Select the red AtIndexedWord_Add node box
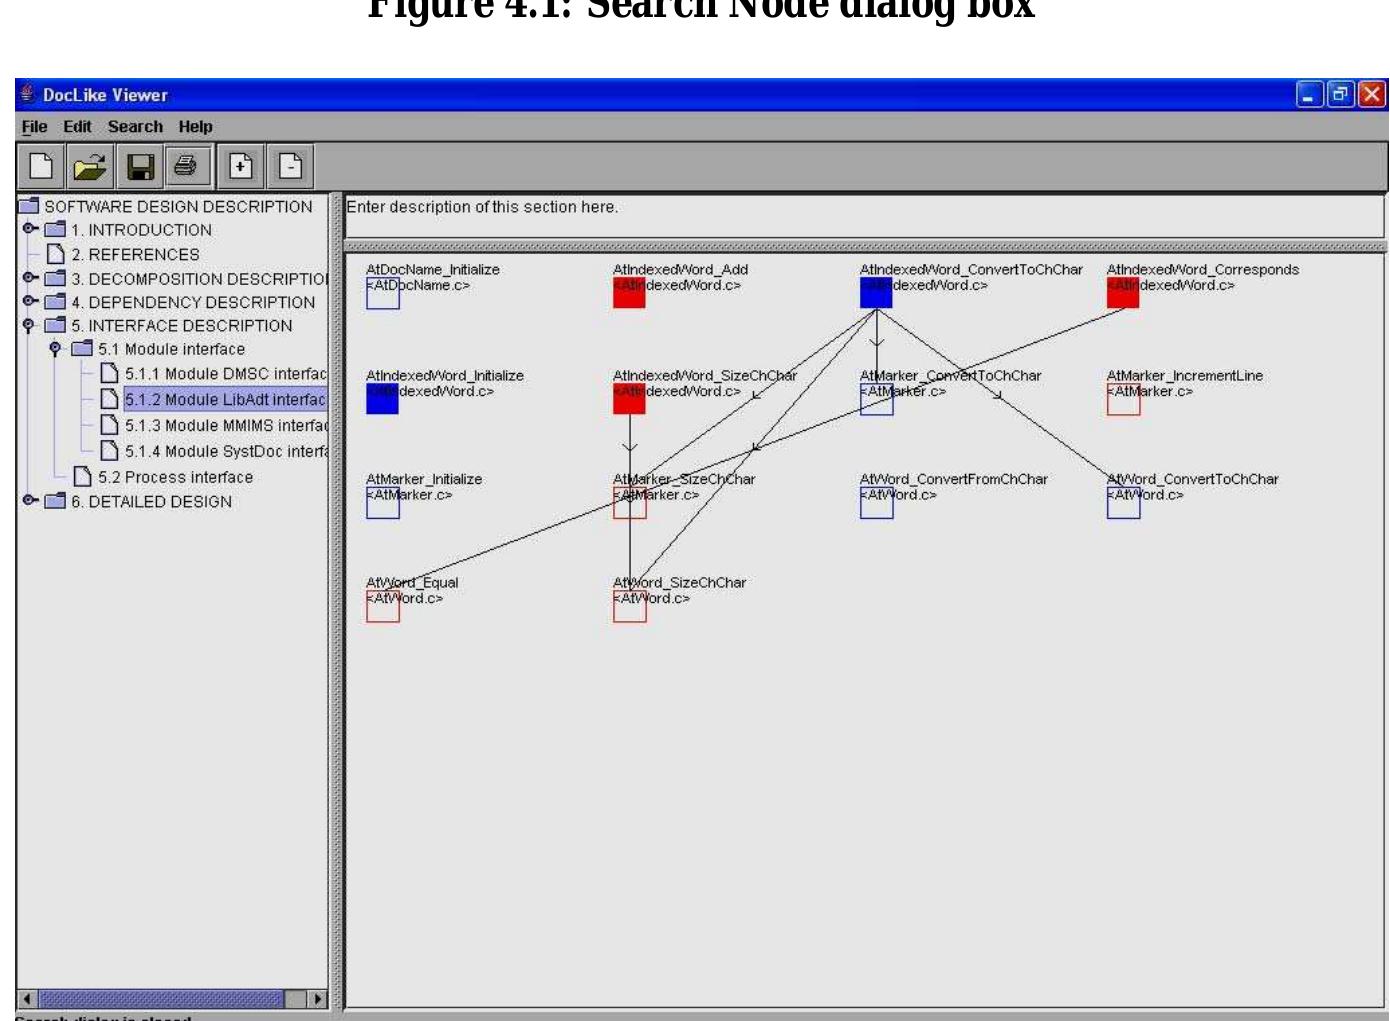The width and height of the screenshot is (1390, 1021). (629, 293)
